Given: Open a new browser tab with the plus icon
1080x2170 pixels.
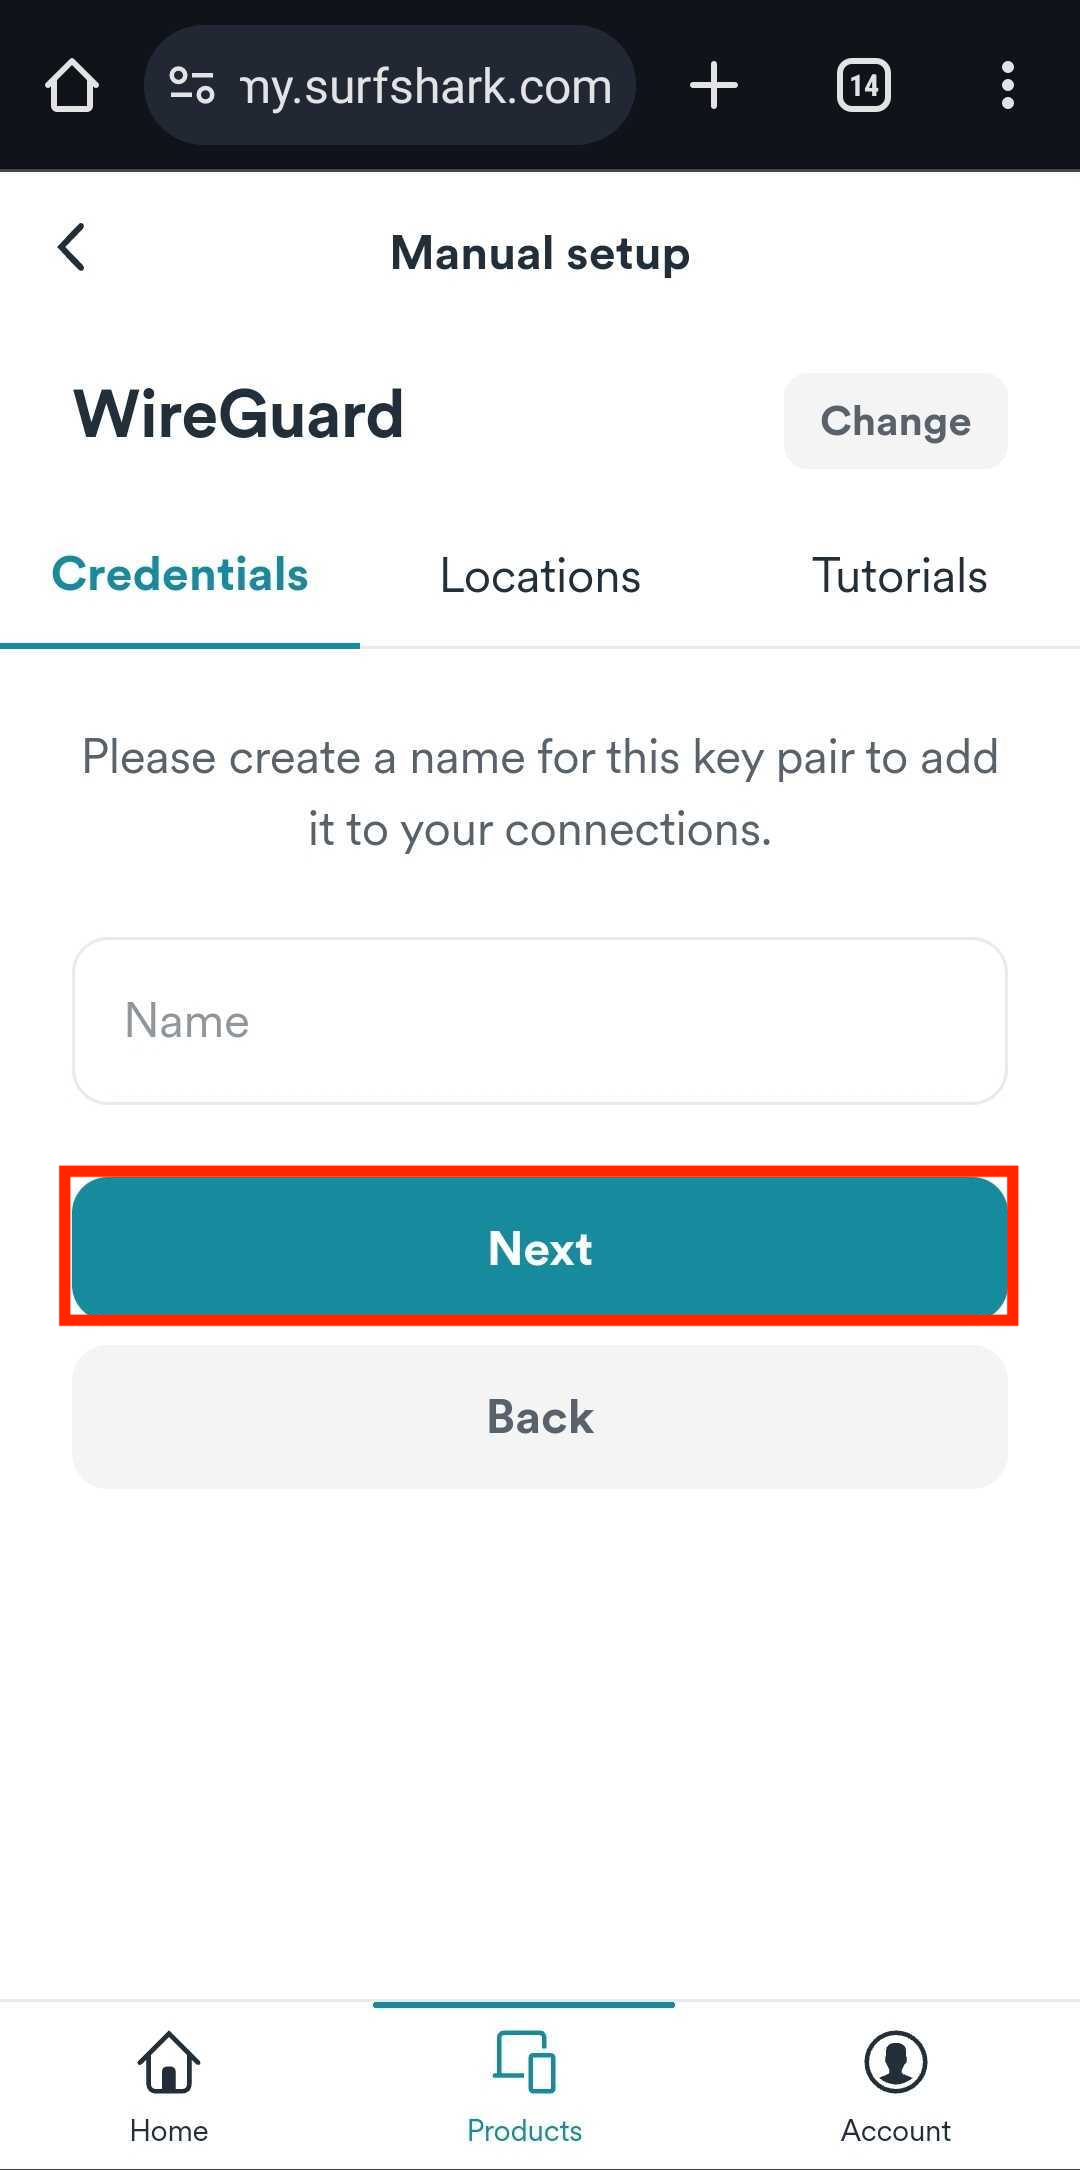Looking at the screenshot, I should (713, 84).
